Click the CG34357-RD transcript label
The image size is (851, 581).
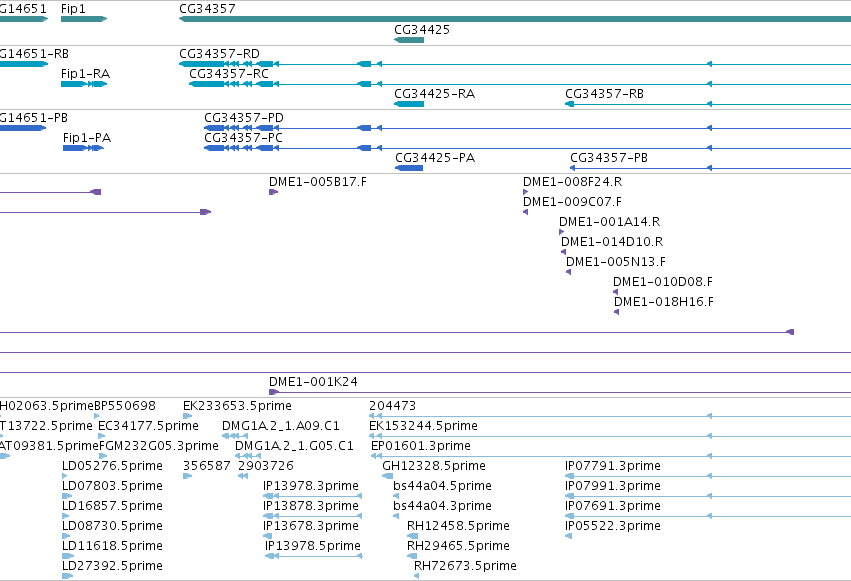click(219, 54)
